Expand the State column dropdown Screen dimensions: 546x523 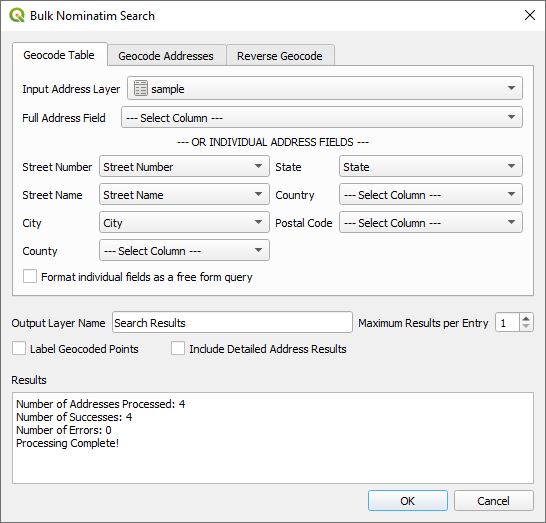[x=431, y=166]
